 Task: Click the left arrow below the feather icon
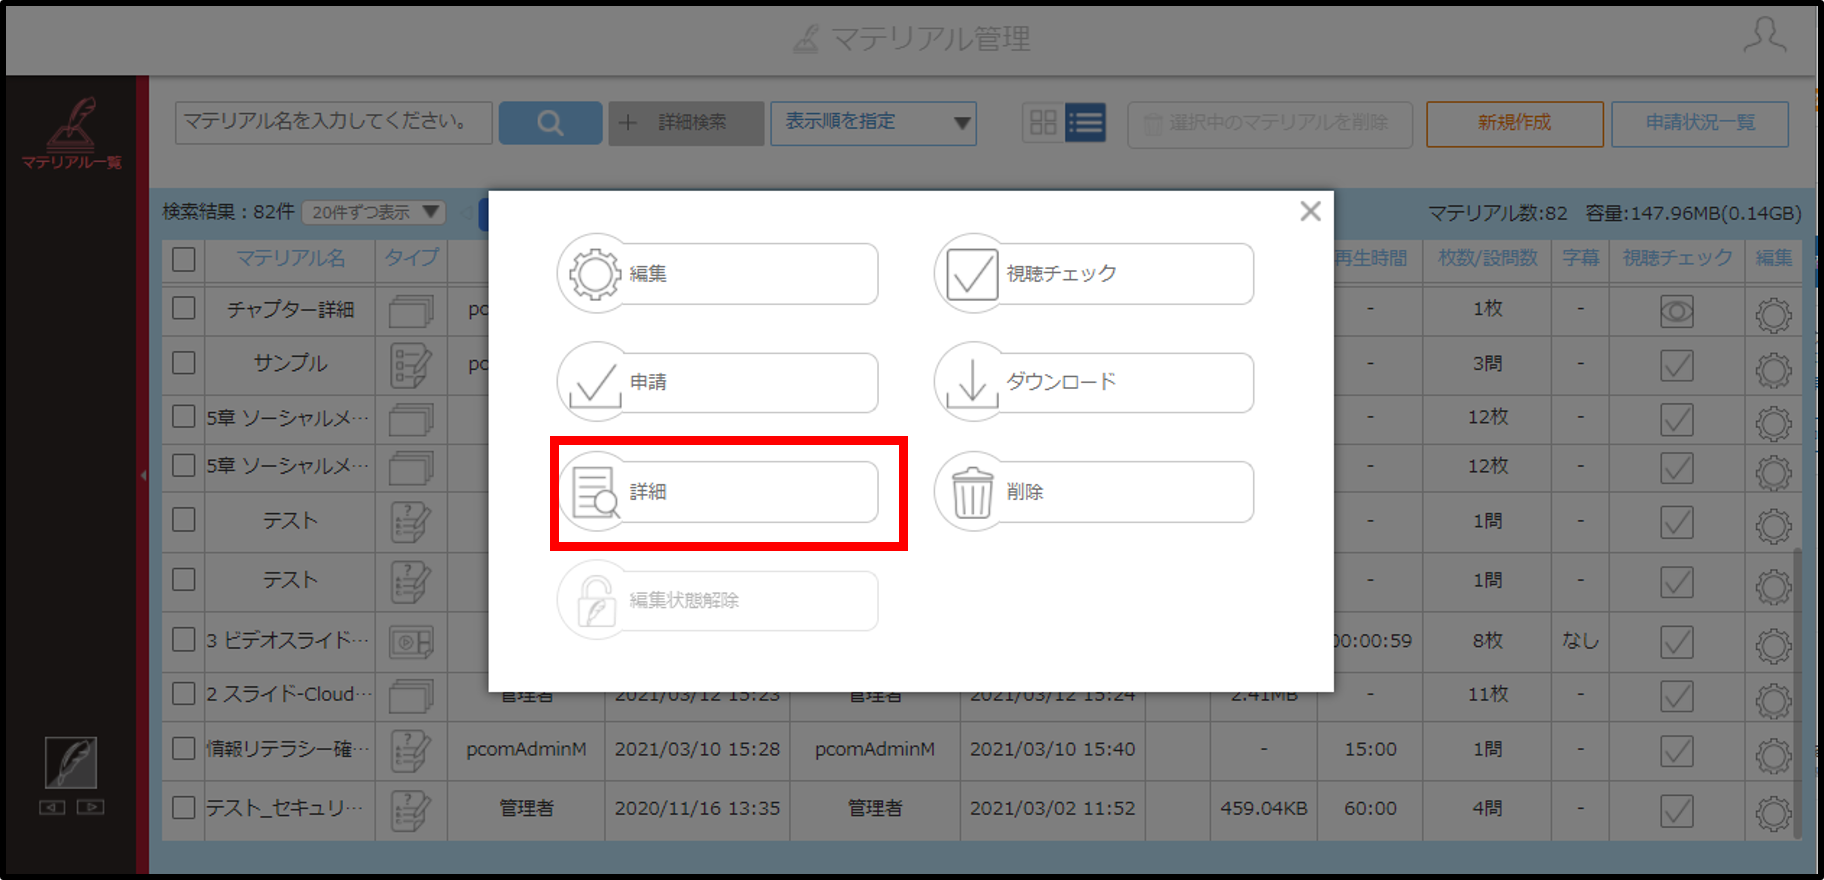click(52, 807)
